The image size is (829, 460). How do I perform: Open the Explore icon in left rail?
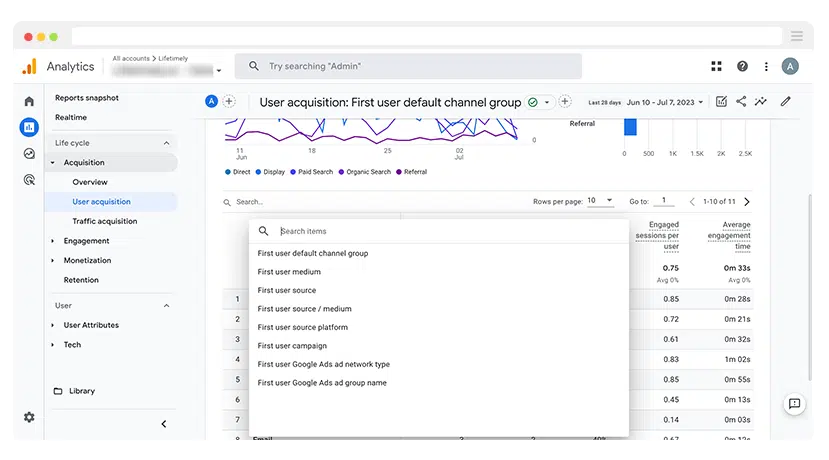coord(29,154)
